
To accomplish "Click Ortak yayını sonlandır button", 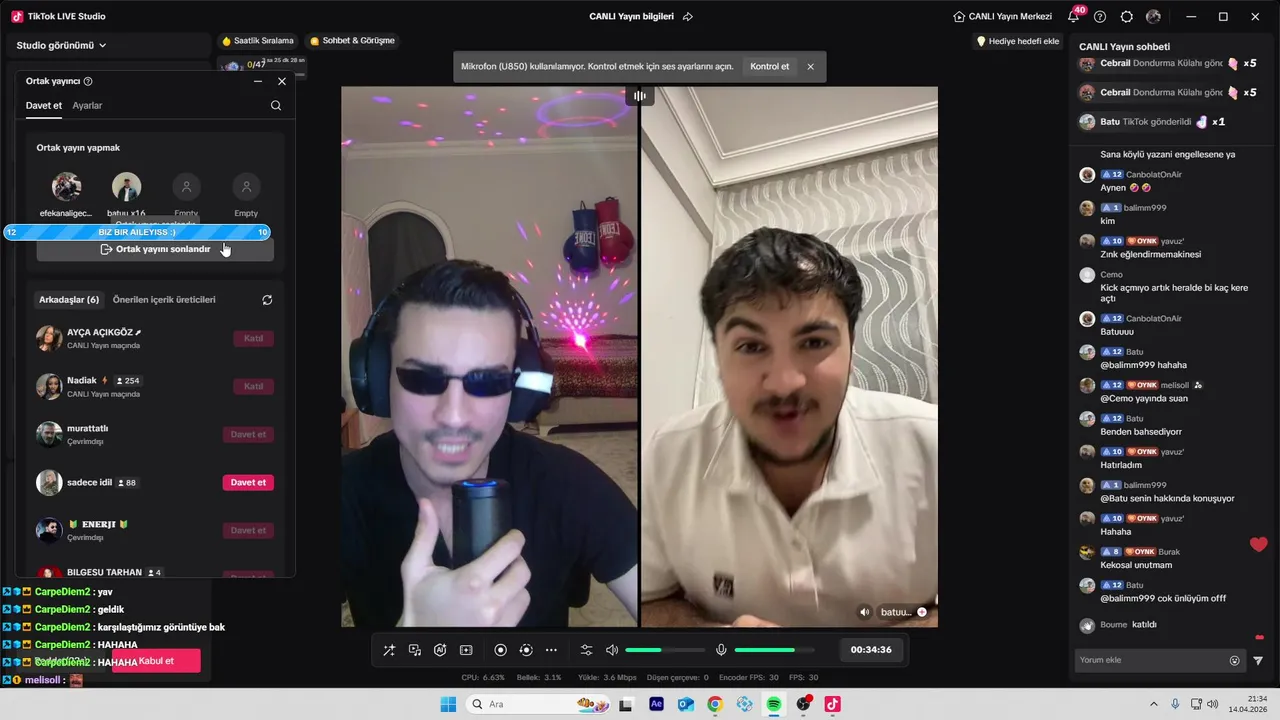I will (x=155, y=249).
